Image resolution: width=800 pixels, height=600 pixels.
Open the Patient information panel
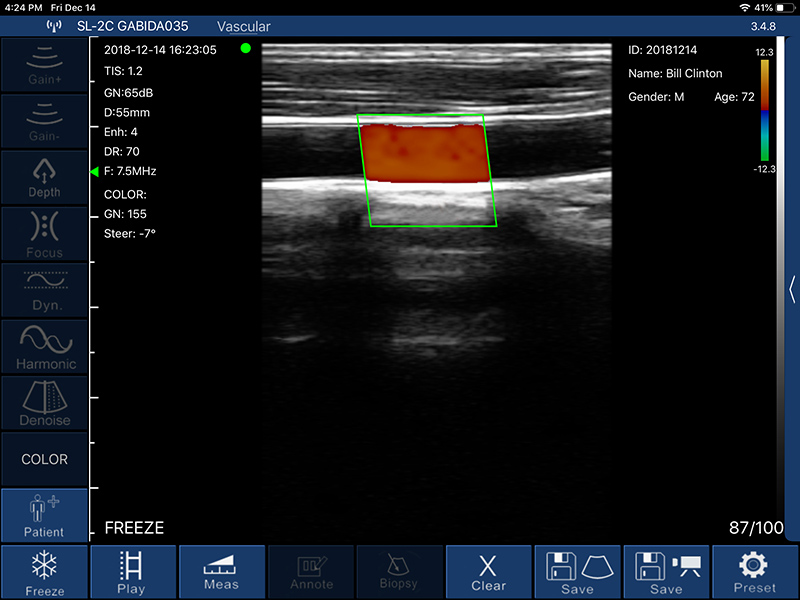(x=44, y=516)
